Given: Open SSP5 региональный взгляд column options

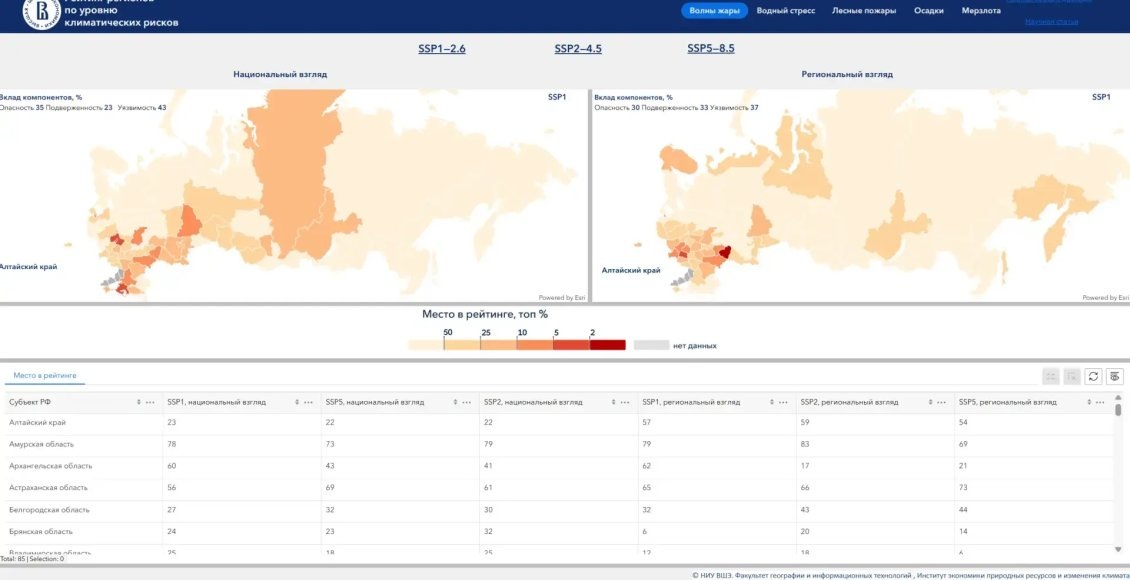Looking at the screenshot, I should tap(1100, 402).
